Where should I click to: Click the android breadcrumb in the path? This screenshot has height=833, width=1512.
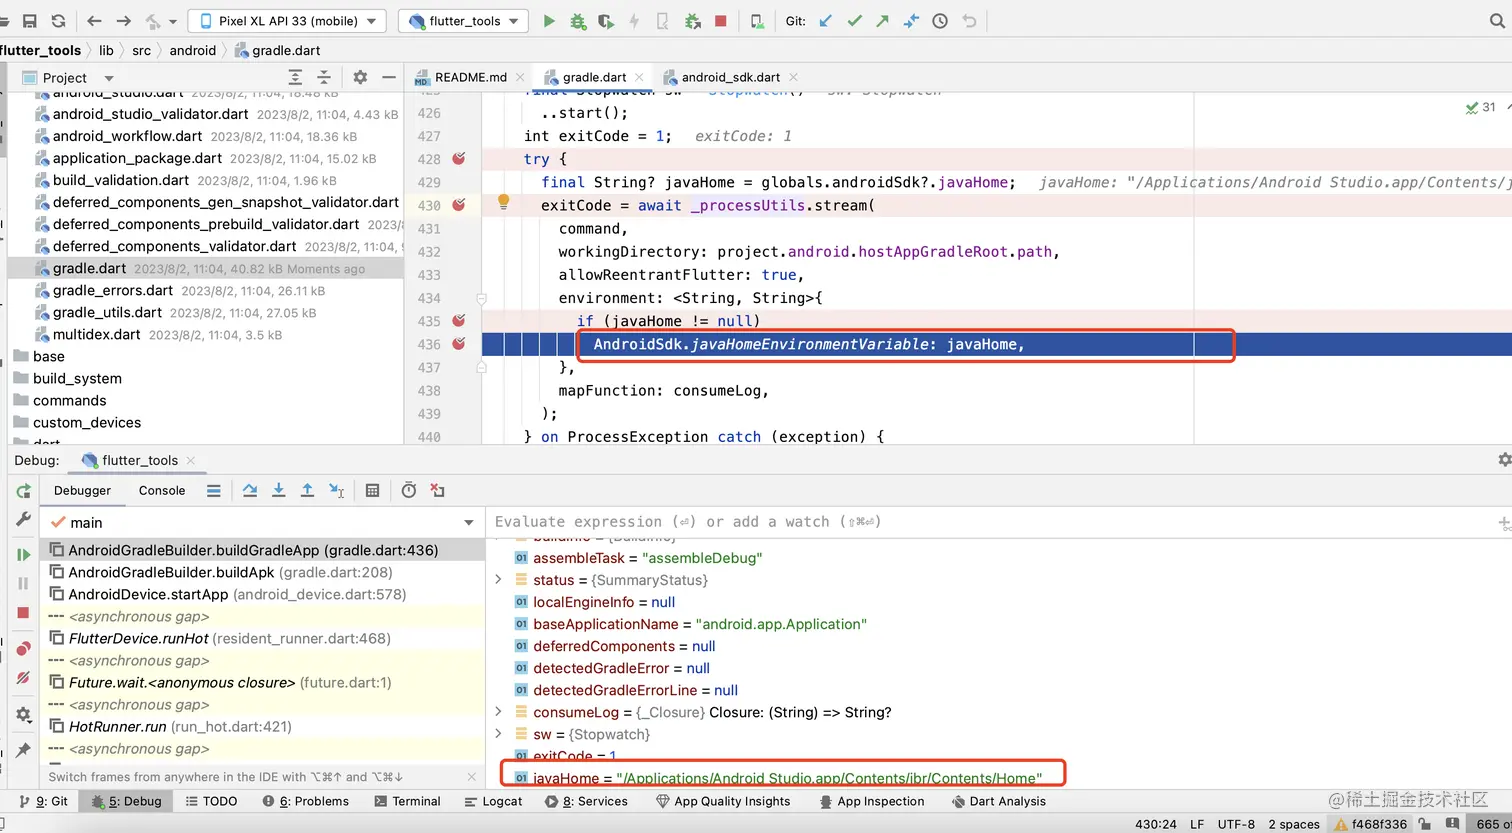point(193,50)
